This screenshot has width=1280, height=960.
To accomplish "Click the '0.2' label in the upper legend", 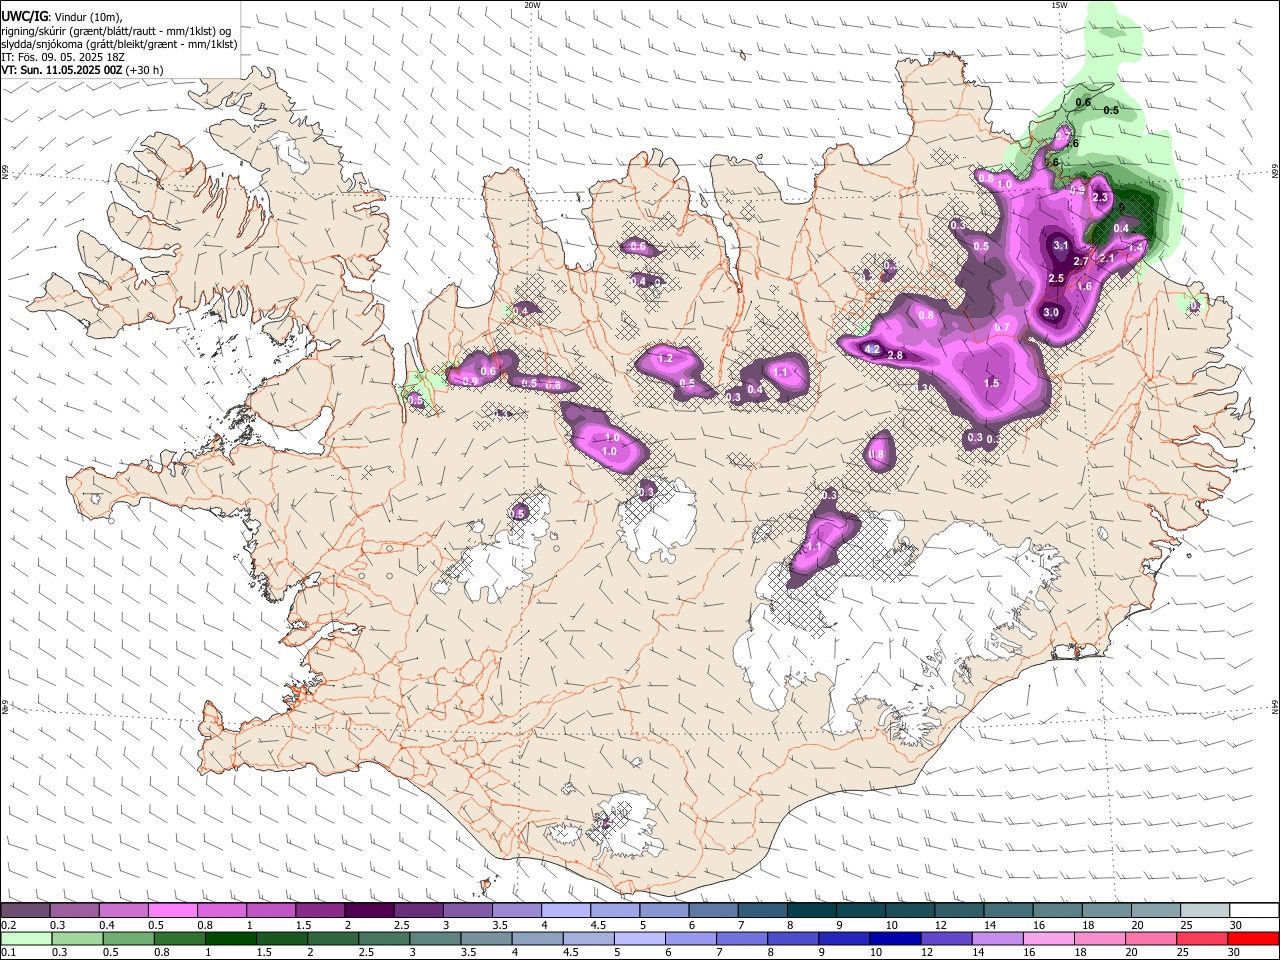I will coord(8,925).
